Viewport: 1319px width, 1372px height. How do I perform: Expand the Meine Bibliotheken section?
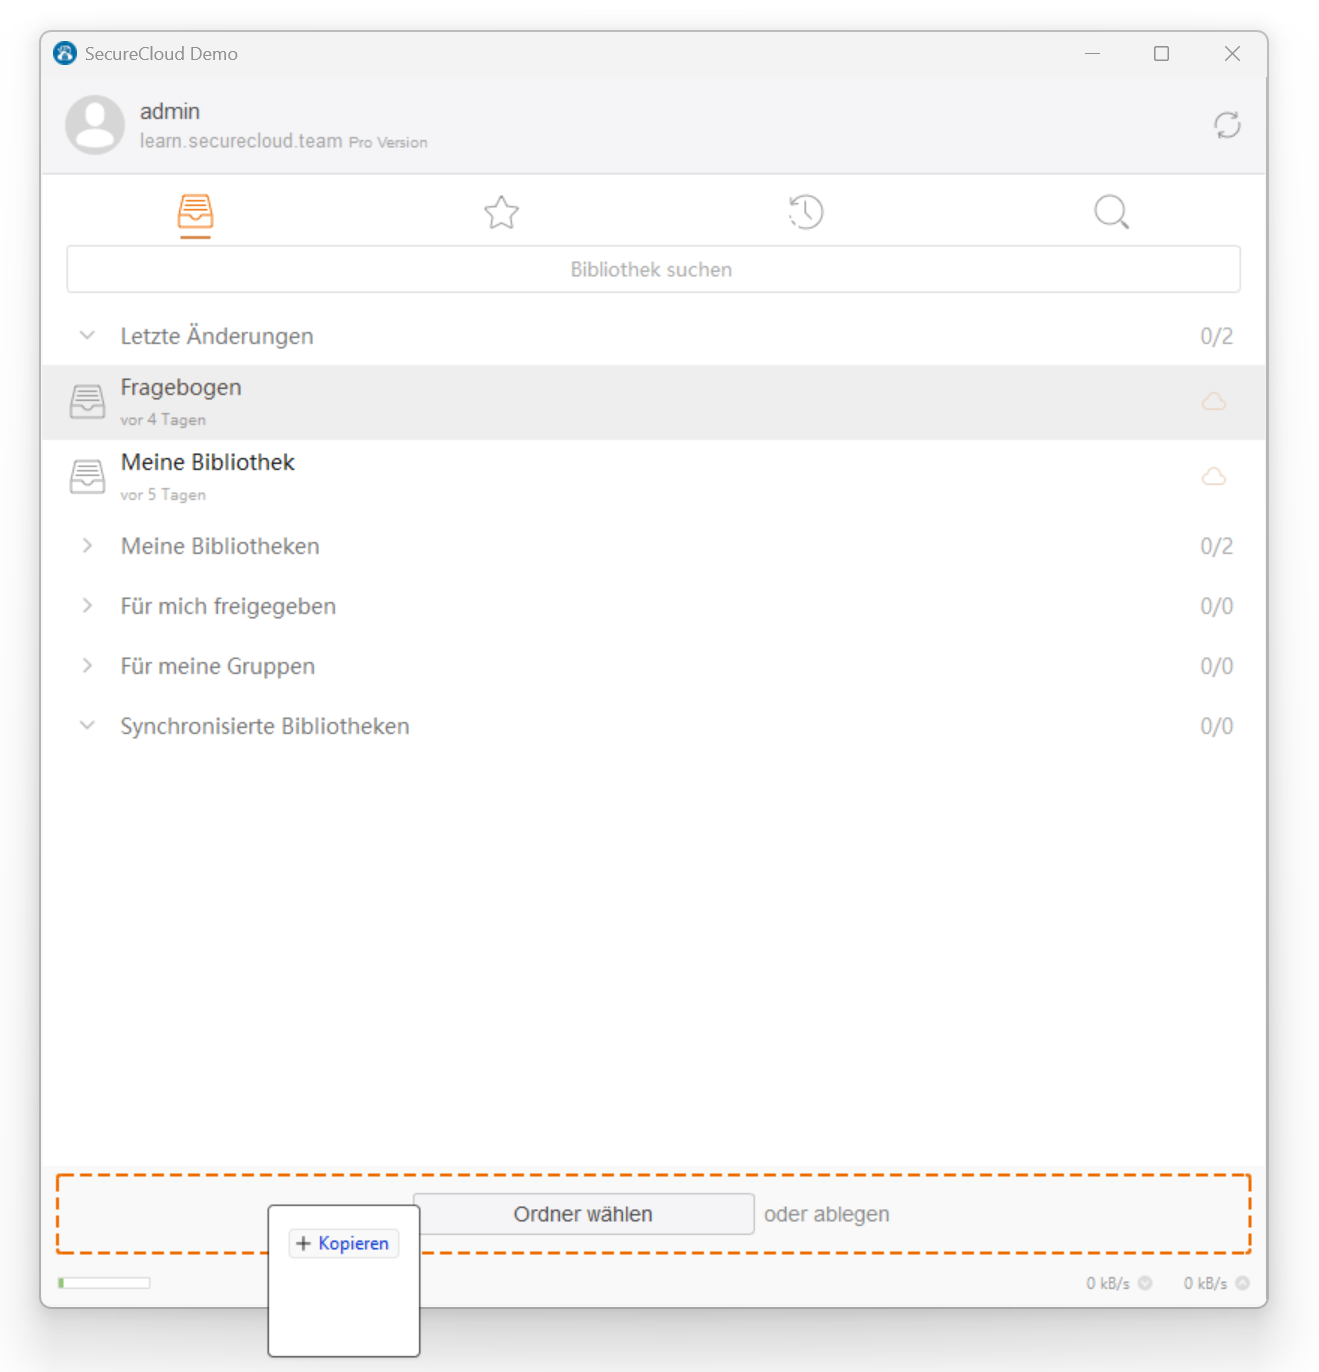pyautogui.click(x=87, y=546)
